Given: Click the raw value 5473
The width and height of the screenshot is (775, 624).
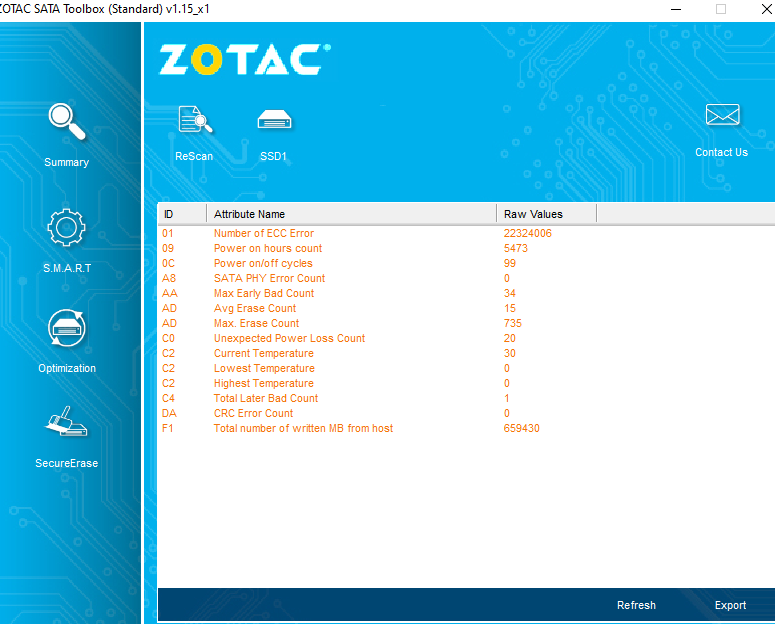Looking at the screenshot, I should tap(516, 248).
